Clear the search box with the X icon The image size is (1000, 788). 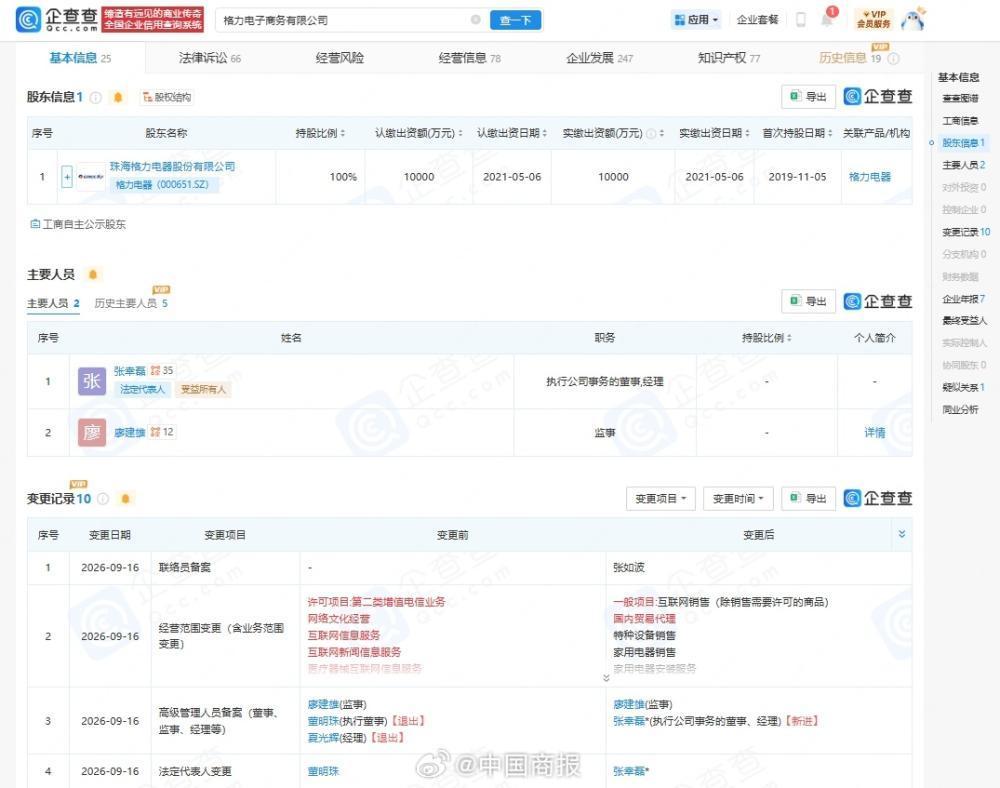pos(476,20)
